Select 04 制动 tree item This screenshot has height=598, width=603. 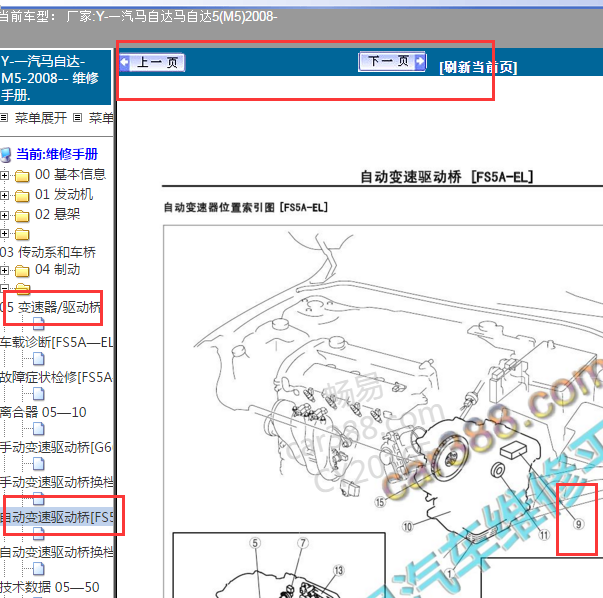pyautogui.click(x=57, y=270)
